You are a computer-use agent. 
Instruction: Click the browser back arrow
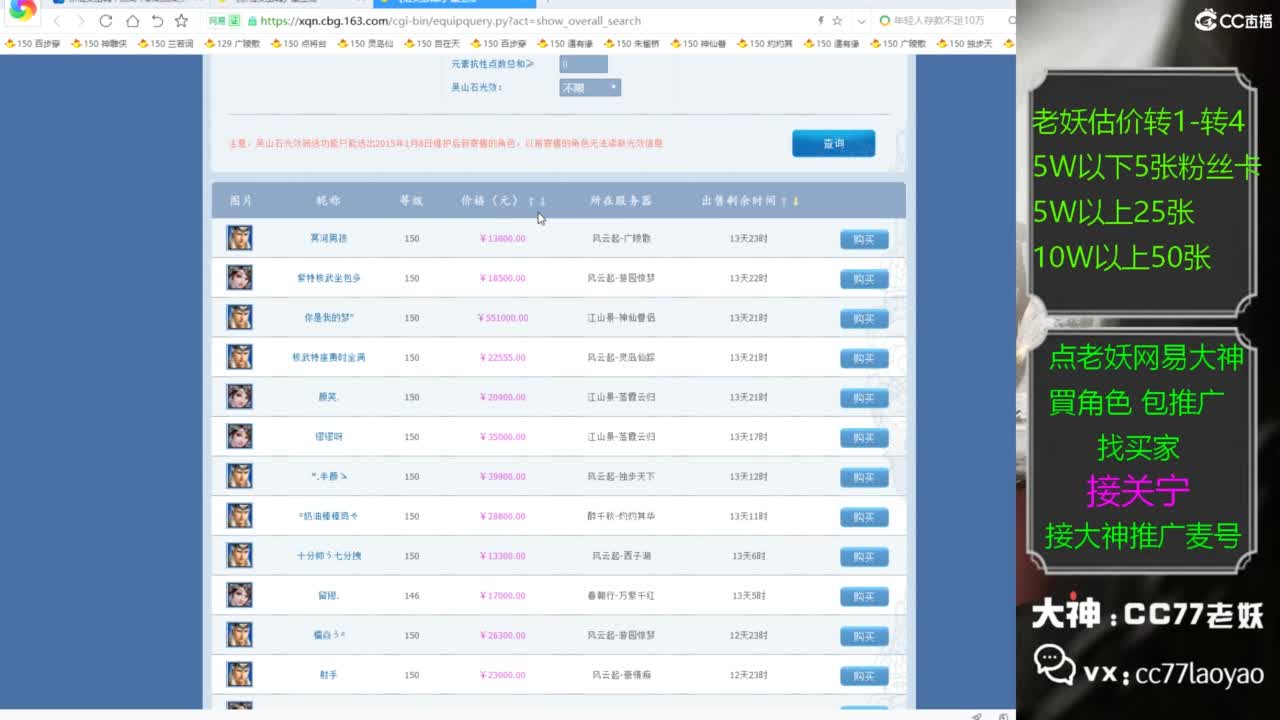(x=57, y=21)
